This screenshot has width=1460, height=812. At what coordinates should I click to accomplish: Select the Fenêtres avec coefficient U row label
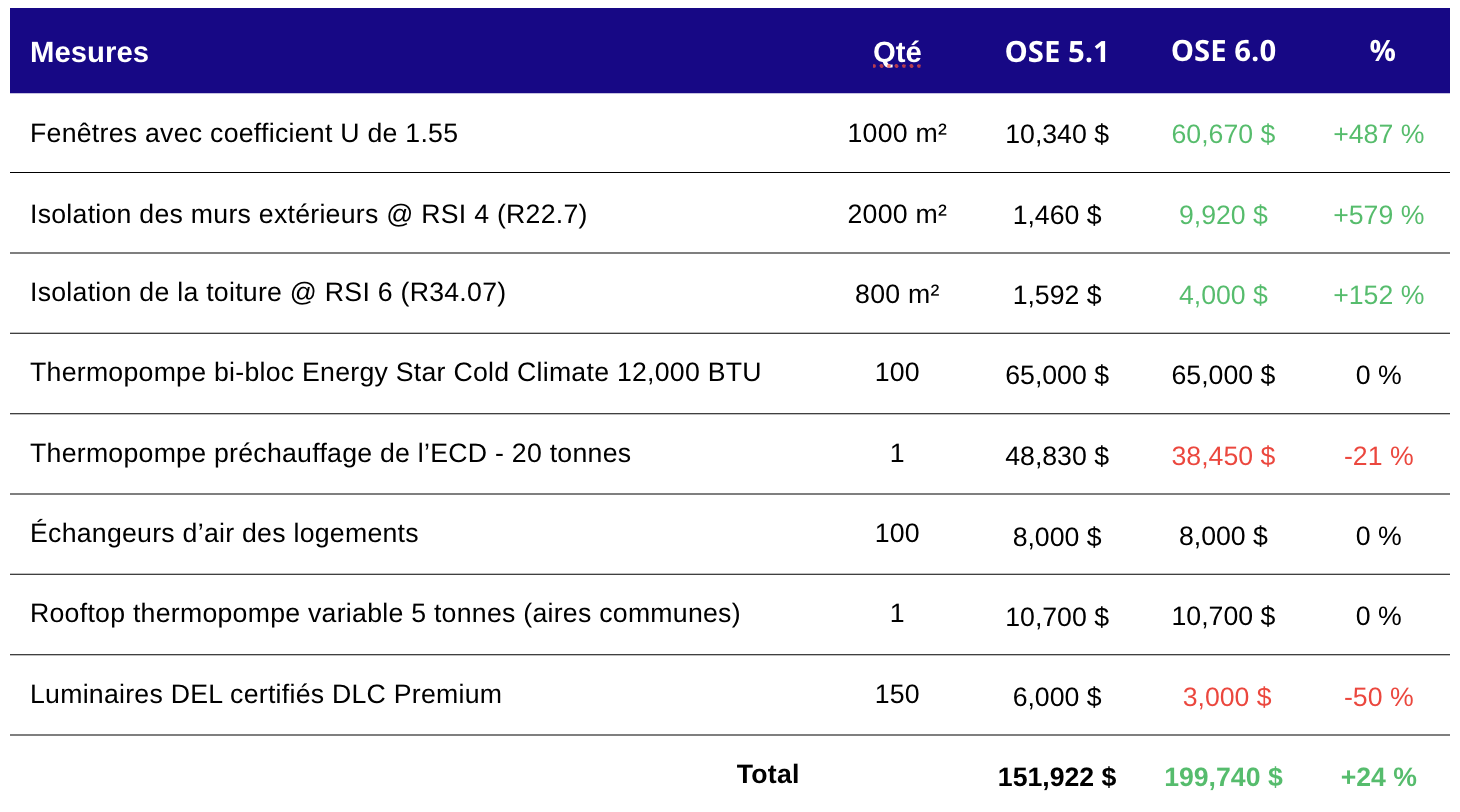click(244, 133)
